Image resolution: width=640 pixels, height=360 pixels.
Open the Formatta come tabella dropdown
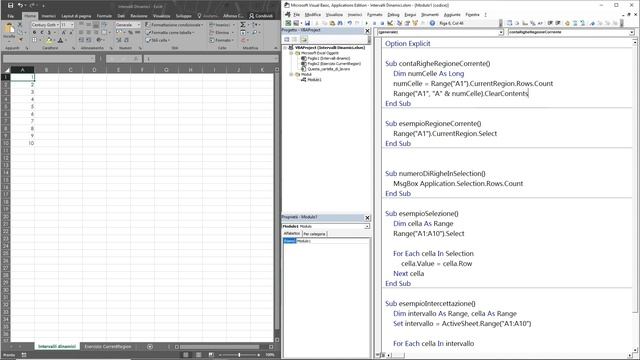tap(170, 33)
